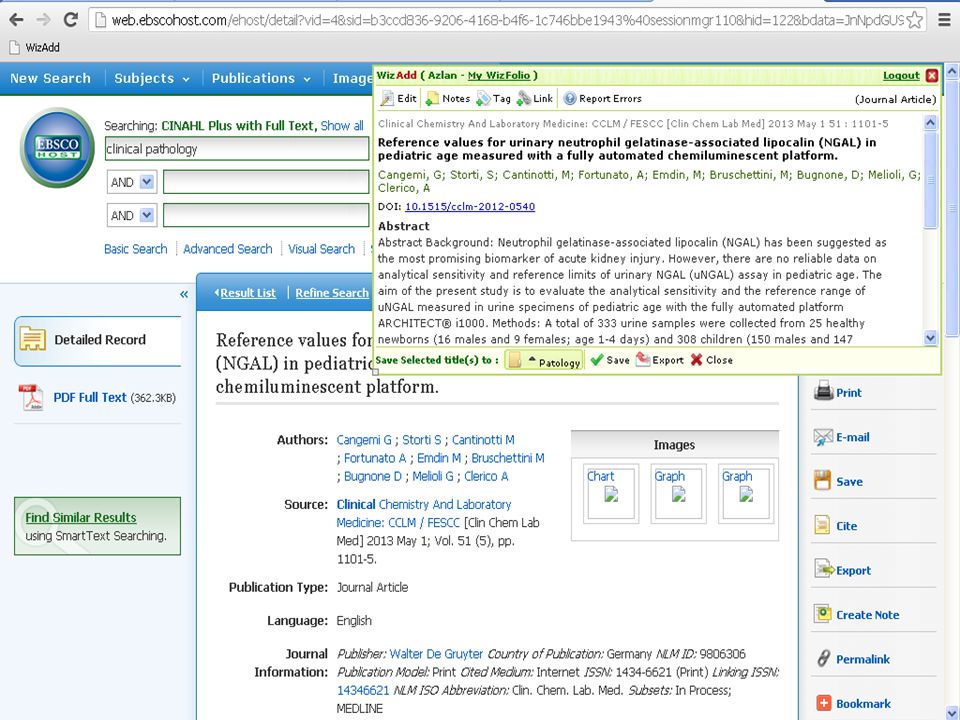Image resolution: width=960 pixels, height=720 pixels.
Task: Click in the clinical pathology search box
Action: 236,149
